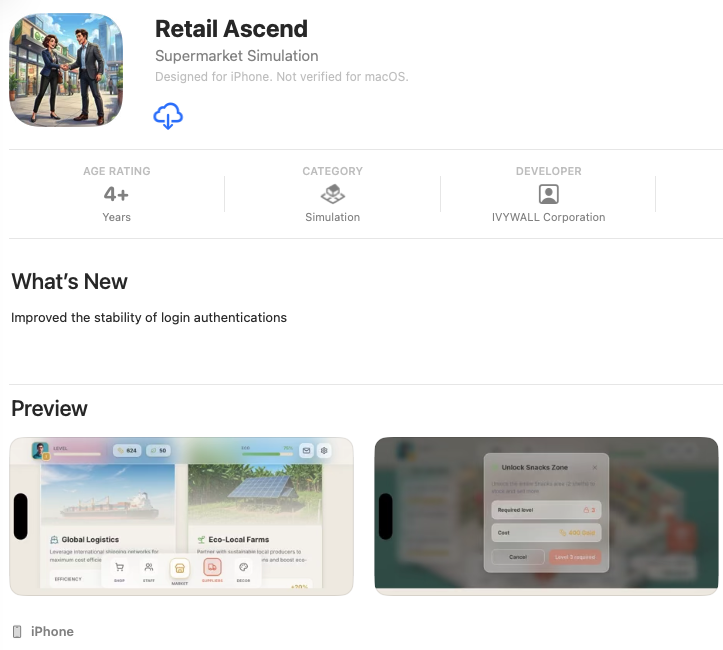Click the AGE RATING label
This screenshot has width=723, height=650.
pos(117,171)
